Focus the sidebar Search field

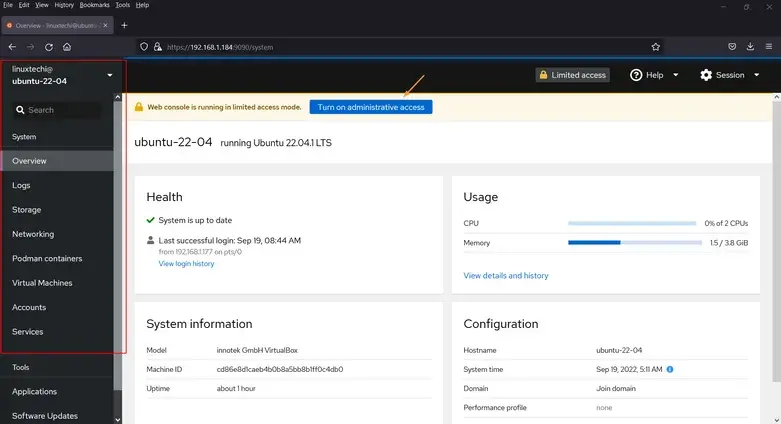57,110
